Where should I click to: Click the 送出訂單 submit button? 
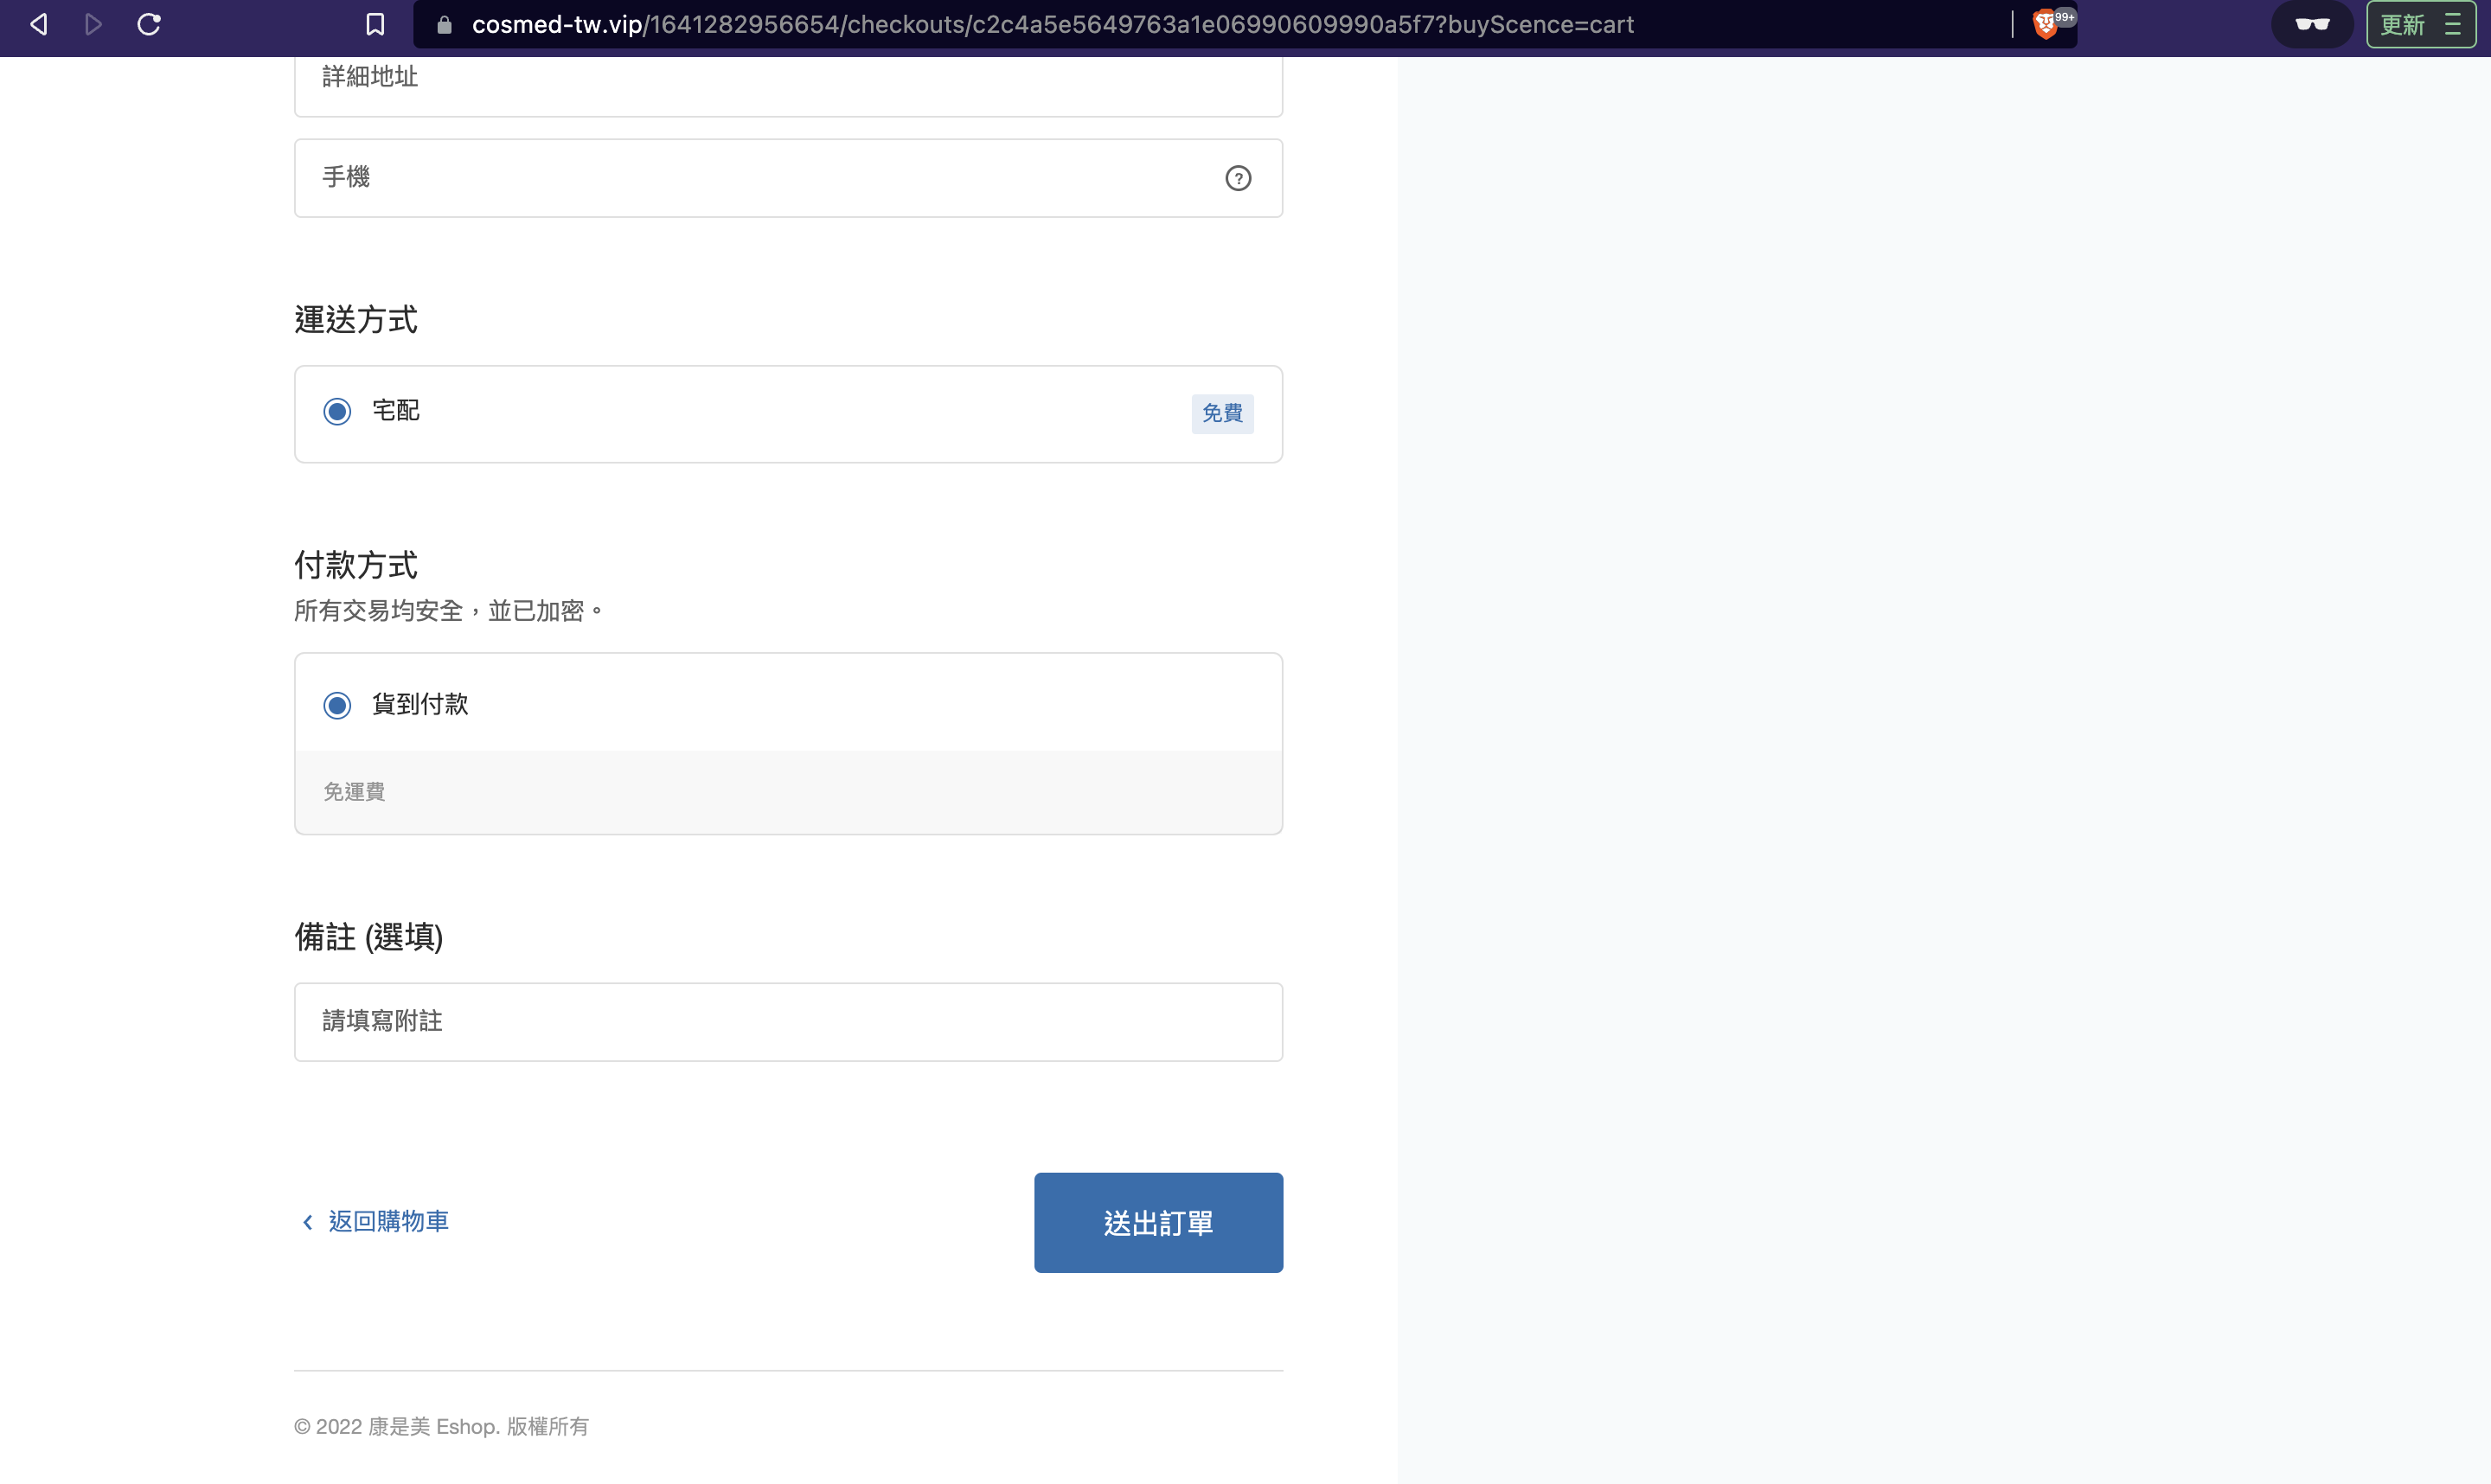pyautogui.click(x=1158, y=1222)
